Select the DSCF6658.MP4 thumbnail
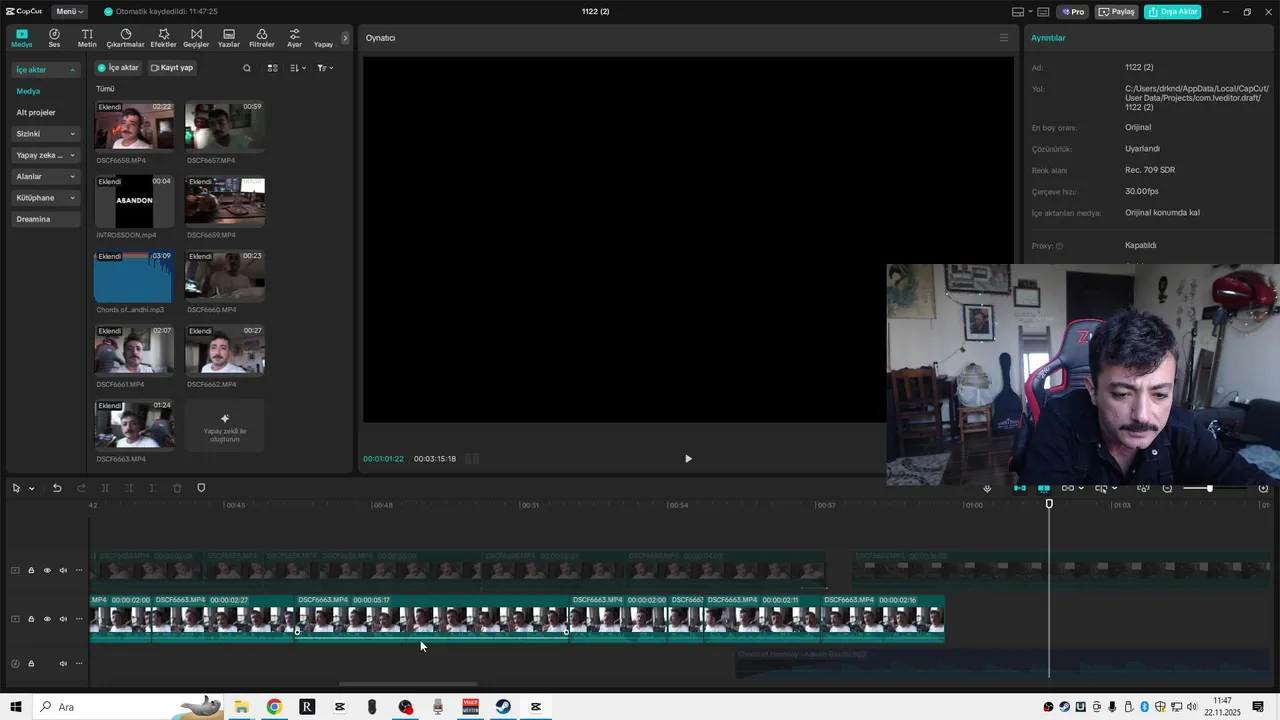Screen dimensions: 1280x720 click(x=134, y=126)
